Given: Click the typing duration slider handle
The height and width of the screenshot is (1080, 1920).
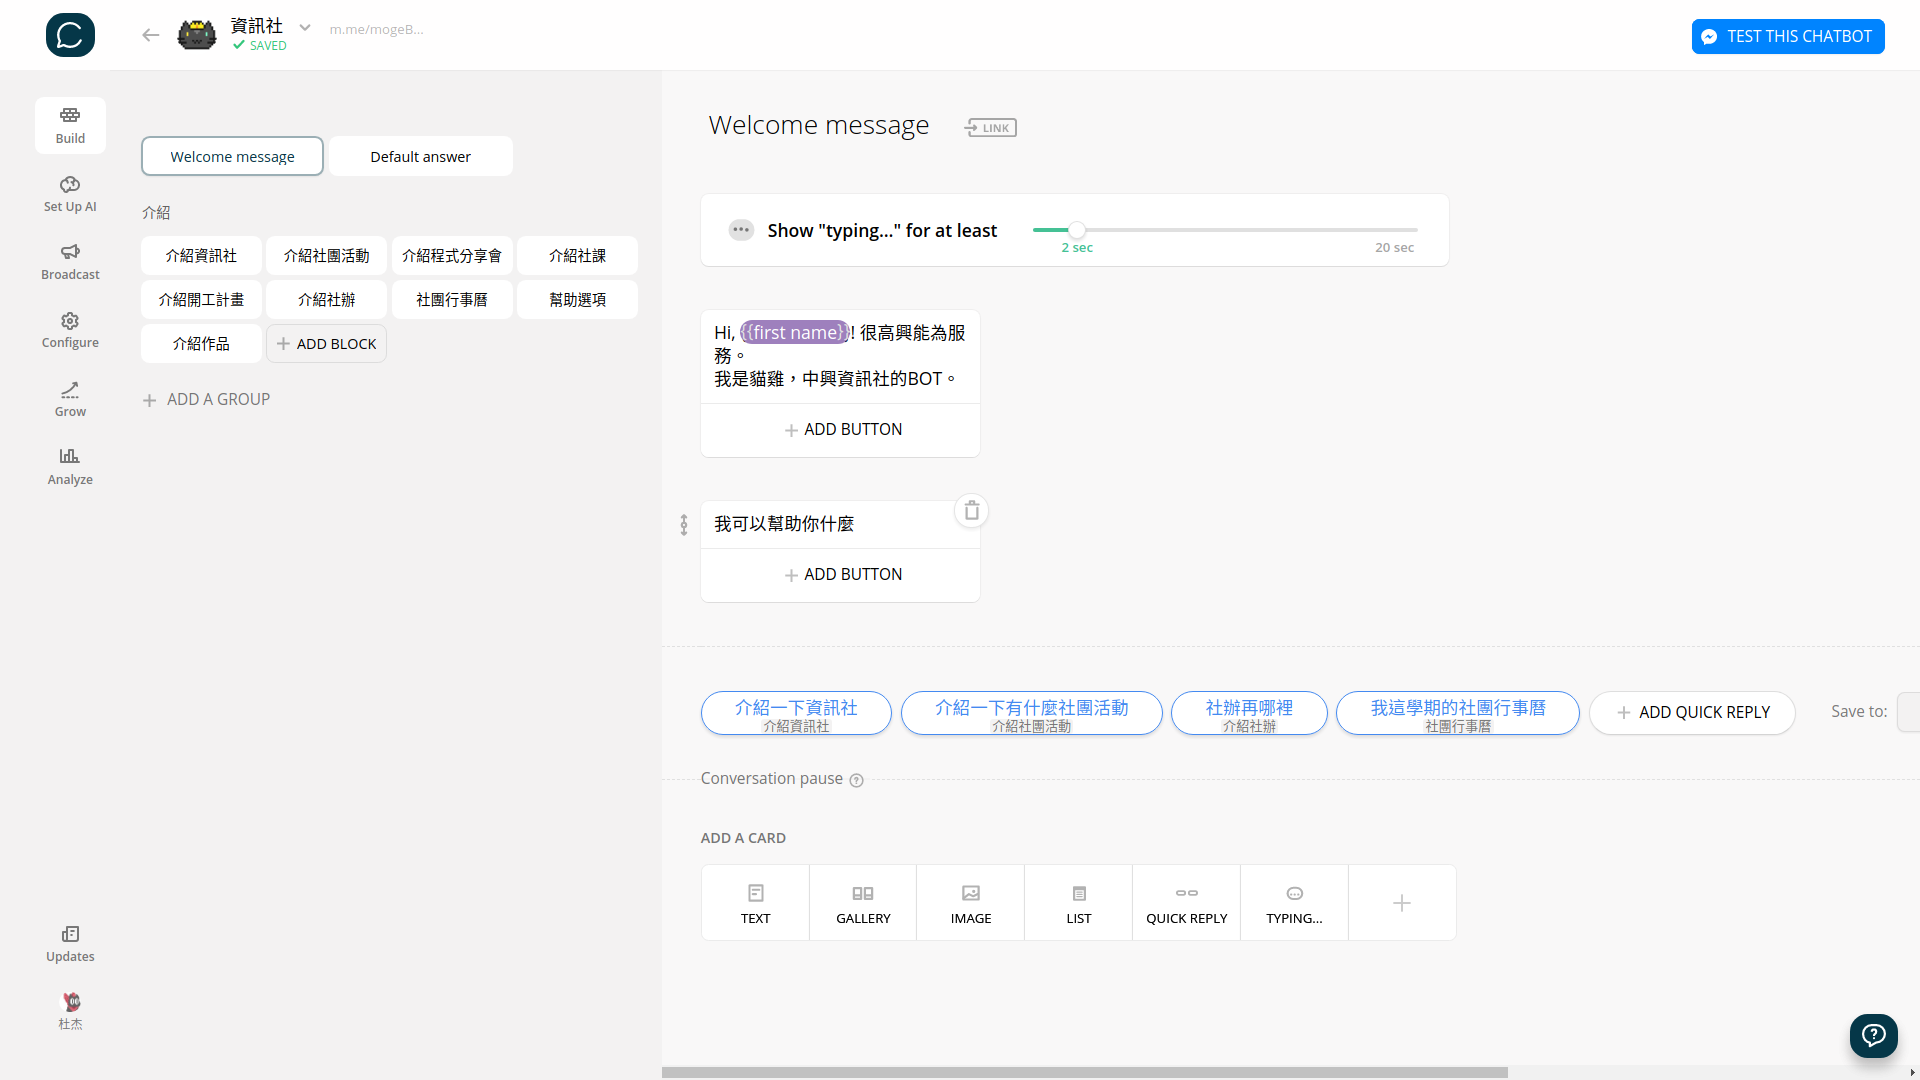Looking at the screenshot, I should click(x=1076, y=230).
